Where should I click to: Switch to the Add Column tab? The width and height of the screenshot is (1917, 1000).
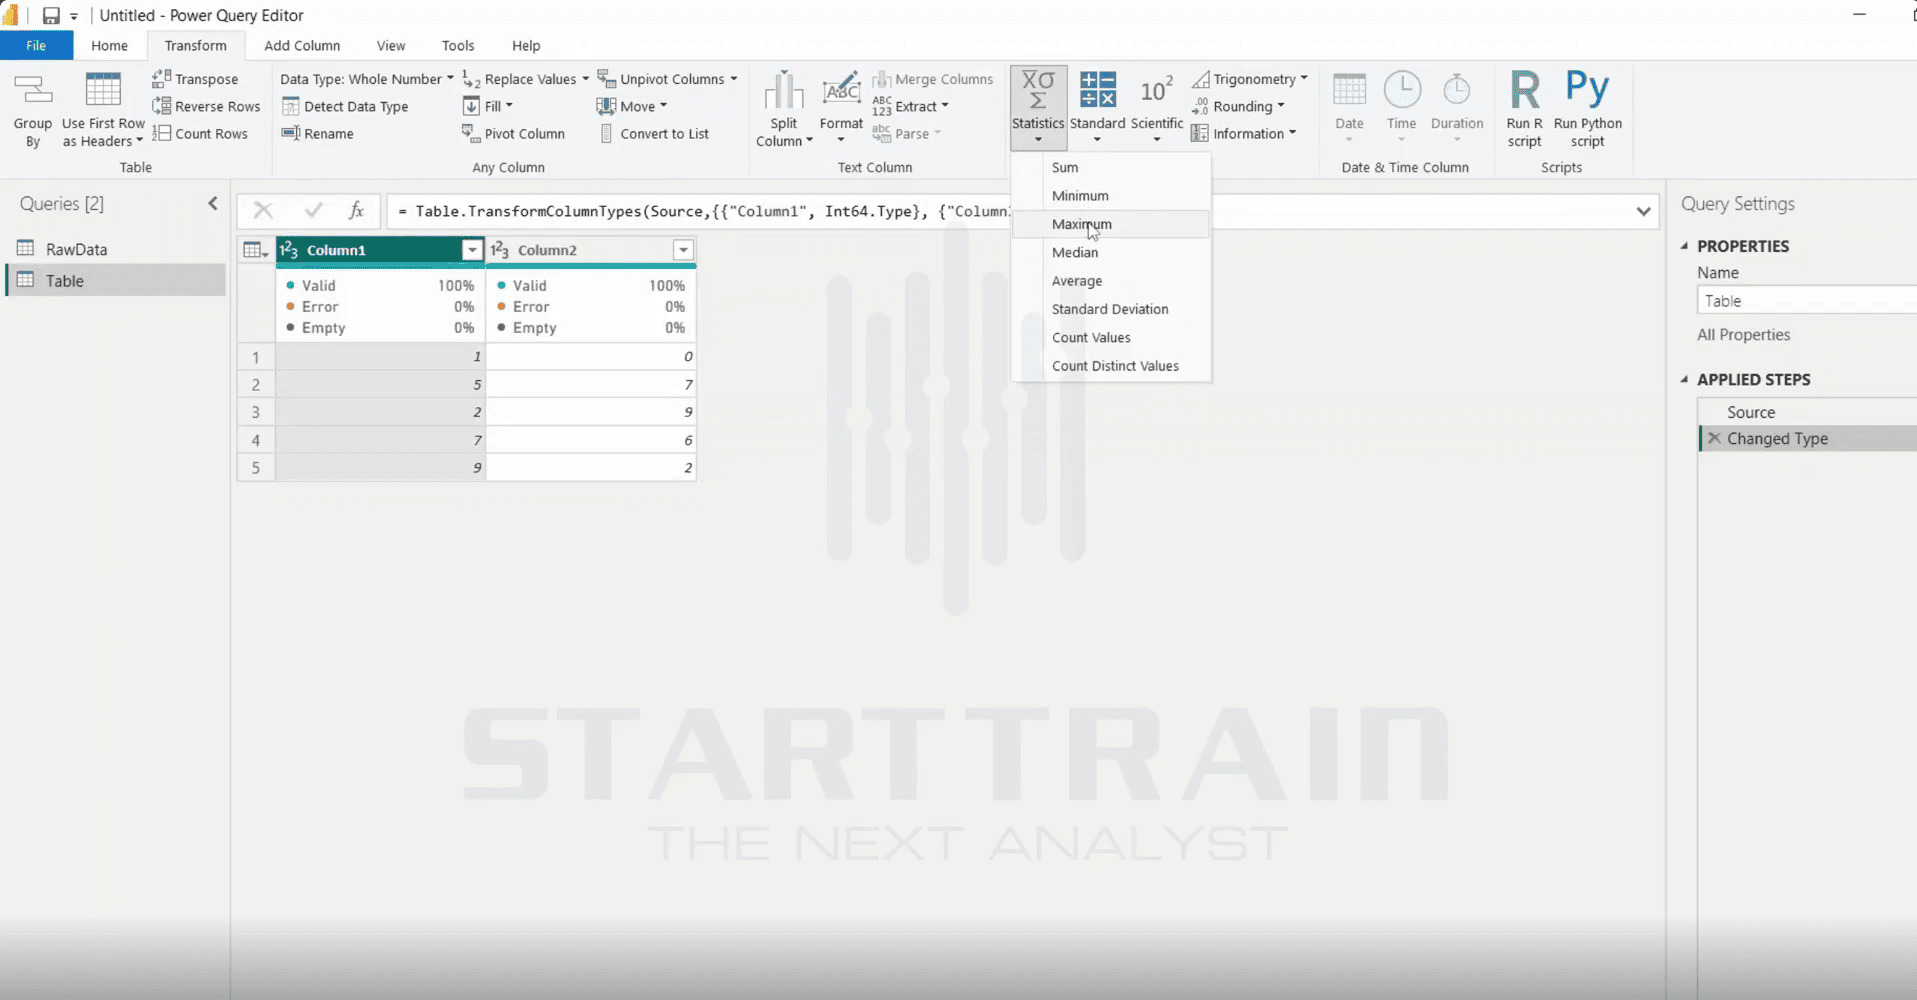[302, 46]
